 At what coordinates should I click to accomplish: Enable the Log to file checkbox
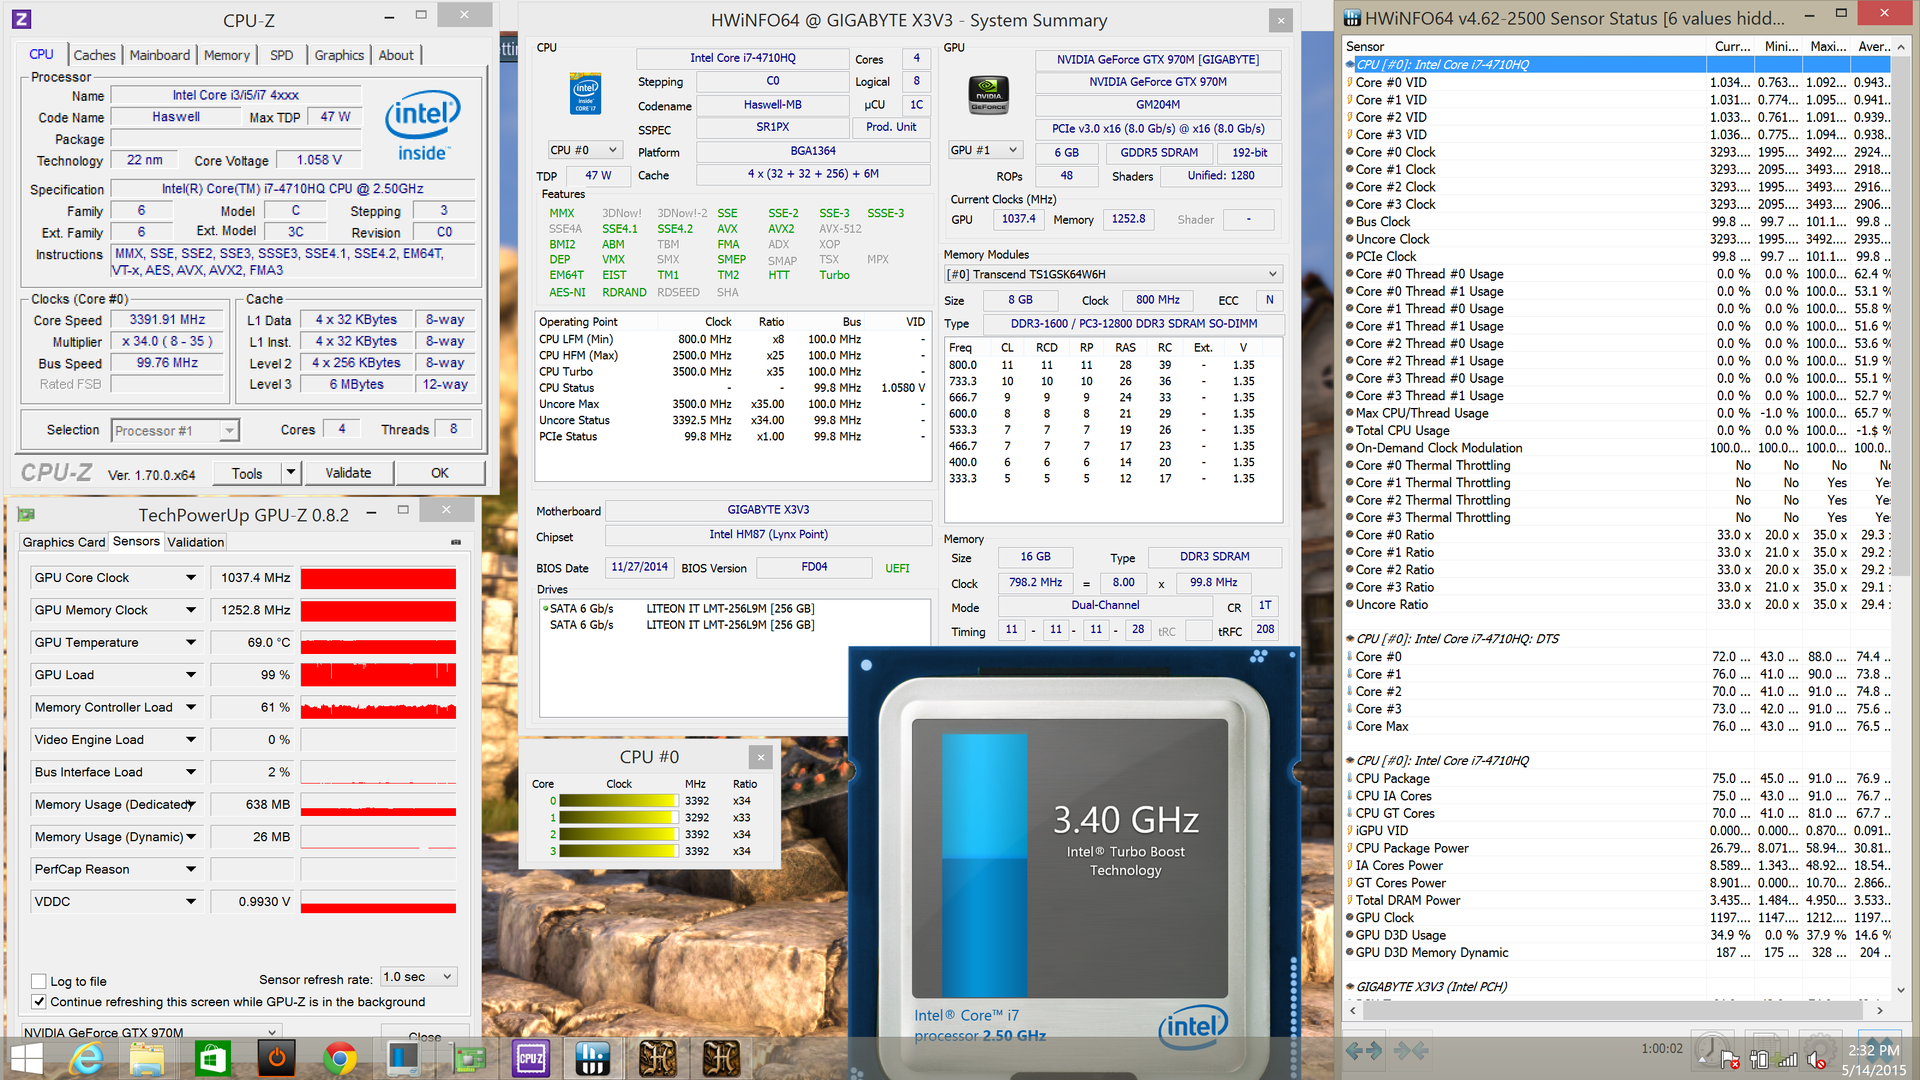click(39, 981)
